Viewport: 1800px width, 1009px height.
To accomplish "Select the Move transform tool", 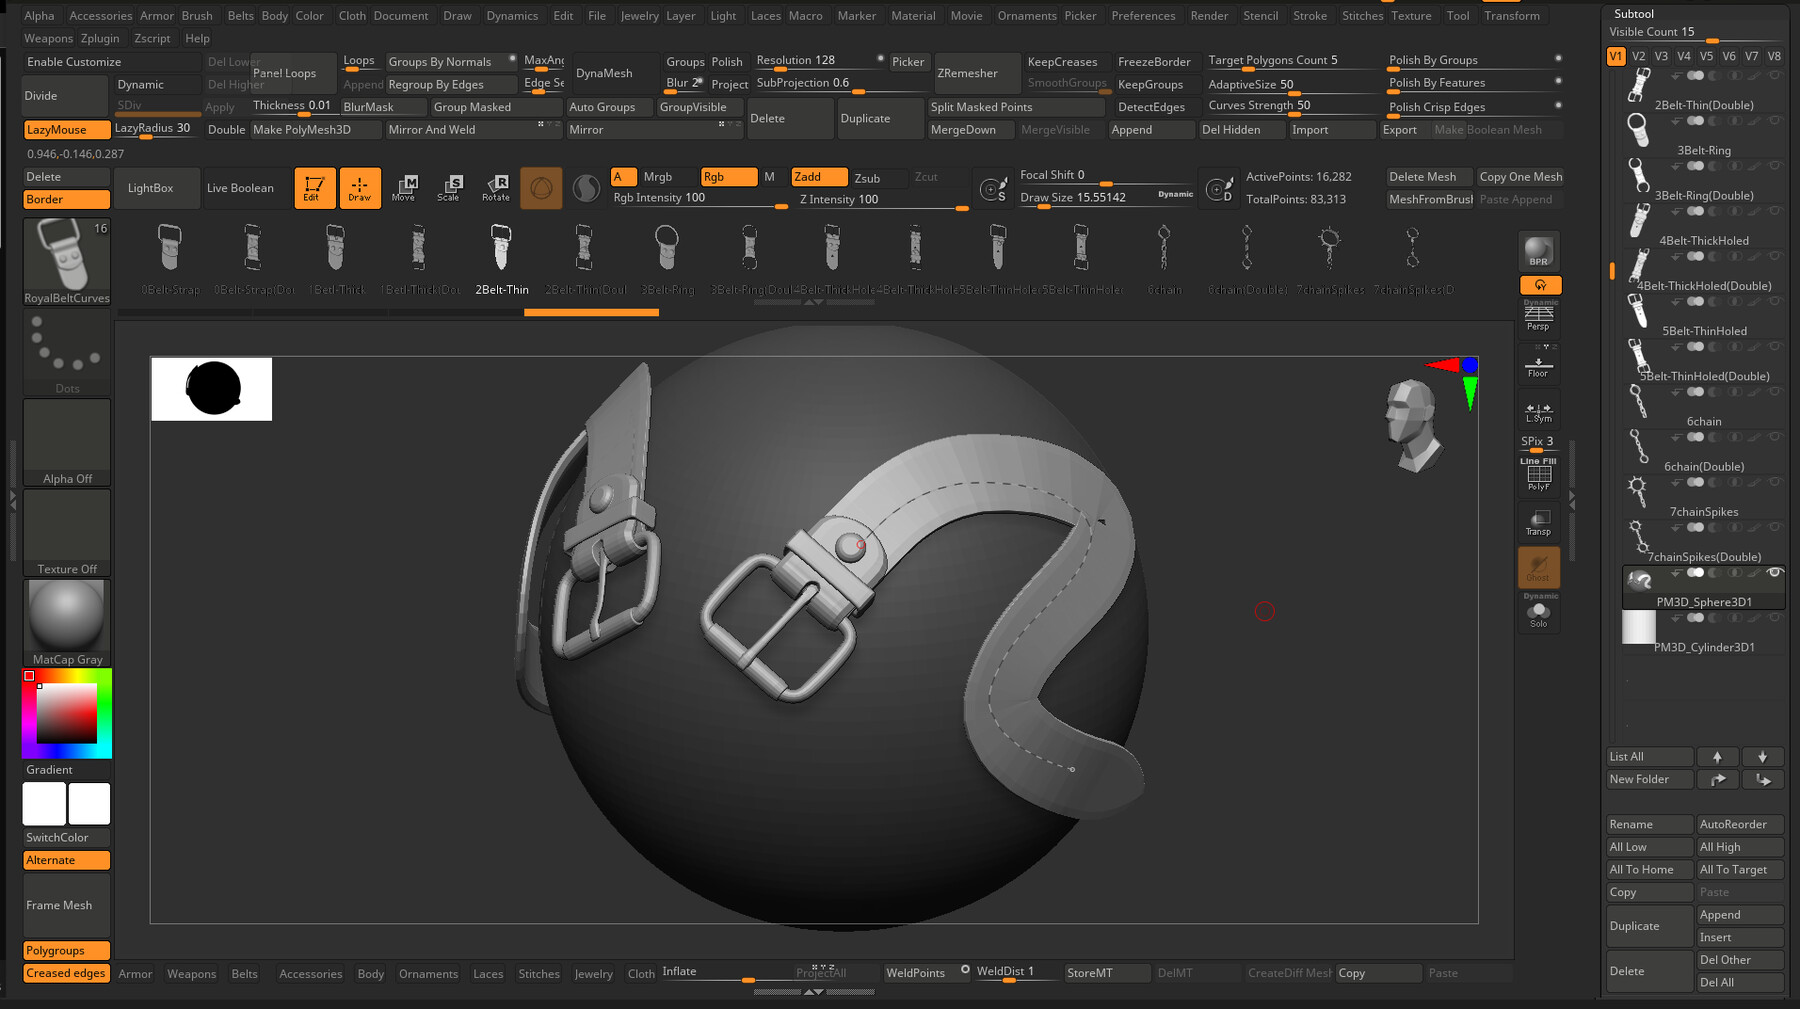I will (x=404, y=187).
